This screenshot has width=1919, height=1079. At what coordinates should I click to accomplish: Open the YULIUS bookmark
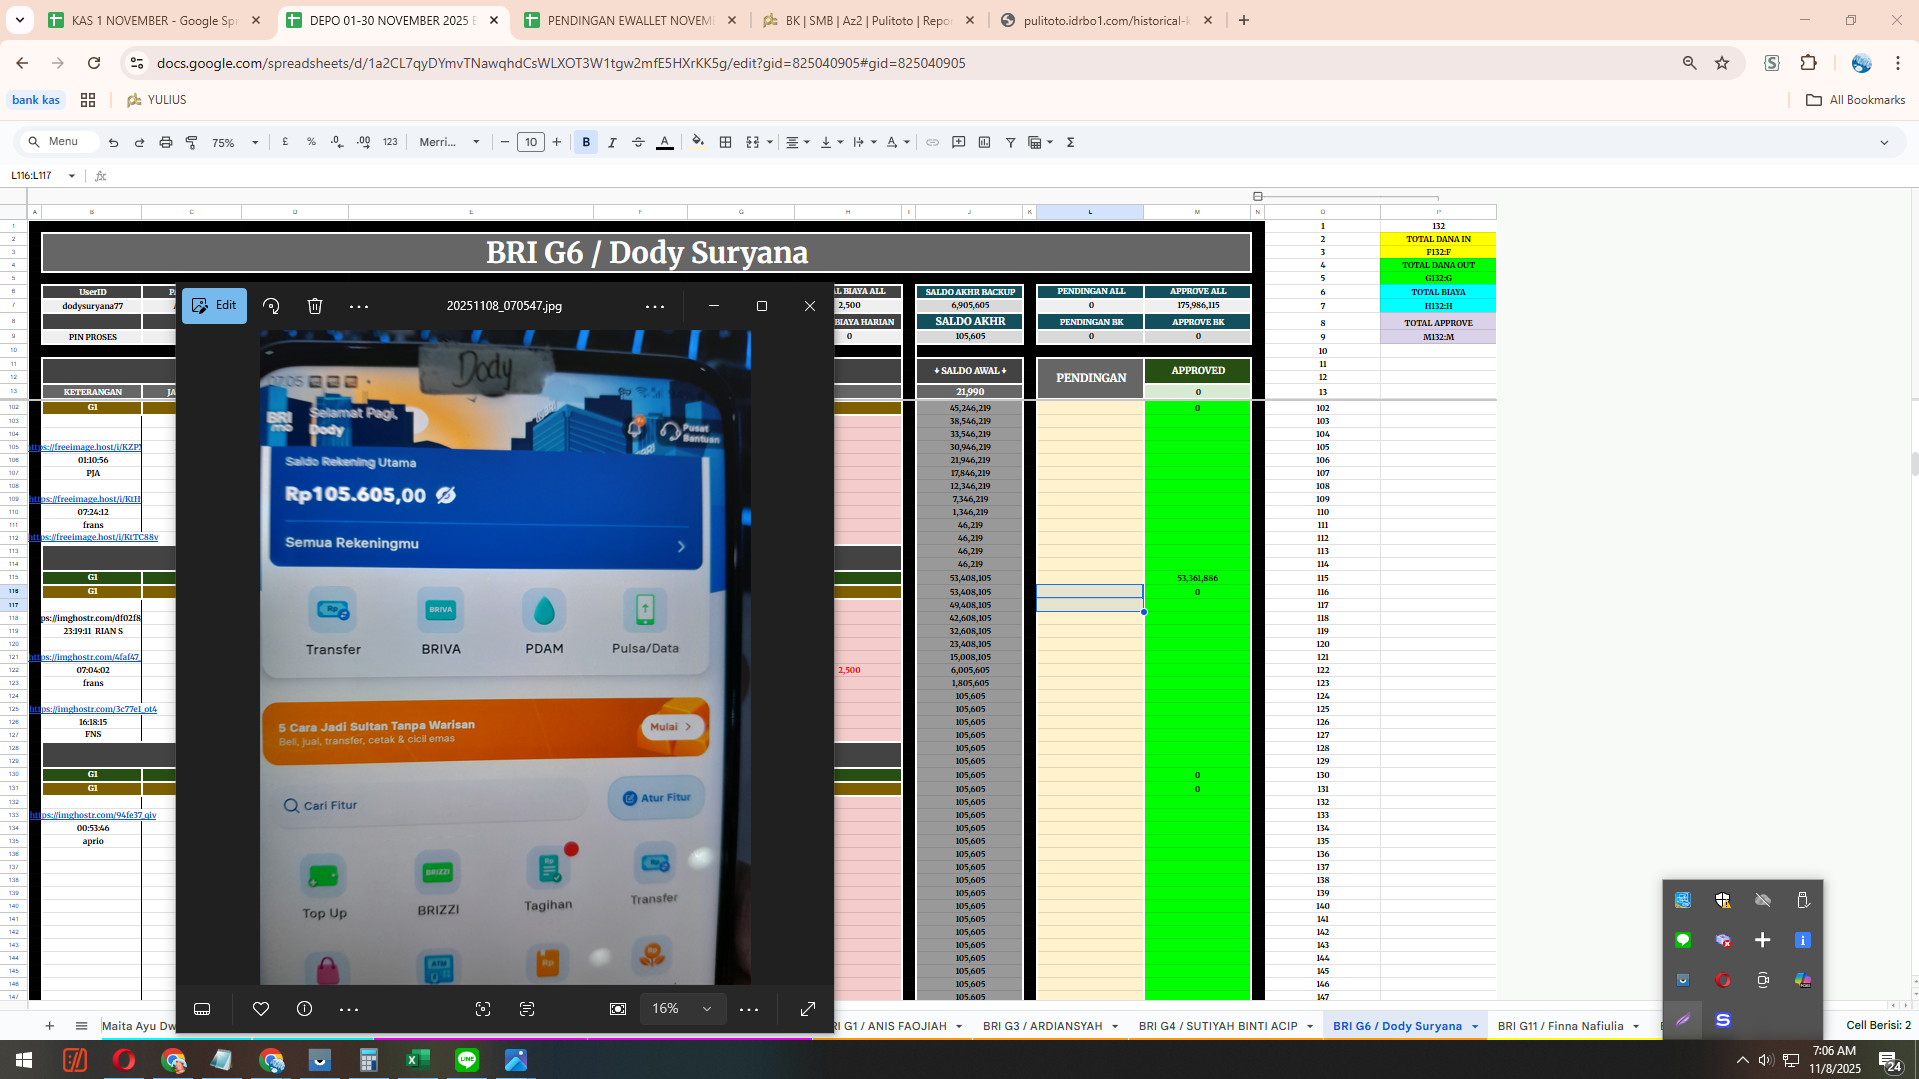(x=157, y=100)
